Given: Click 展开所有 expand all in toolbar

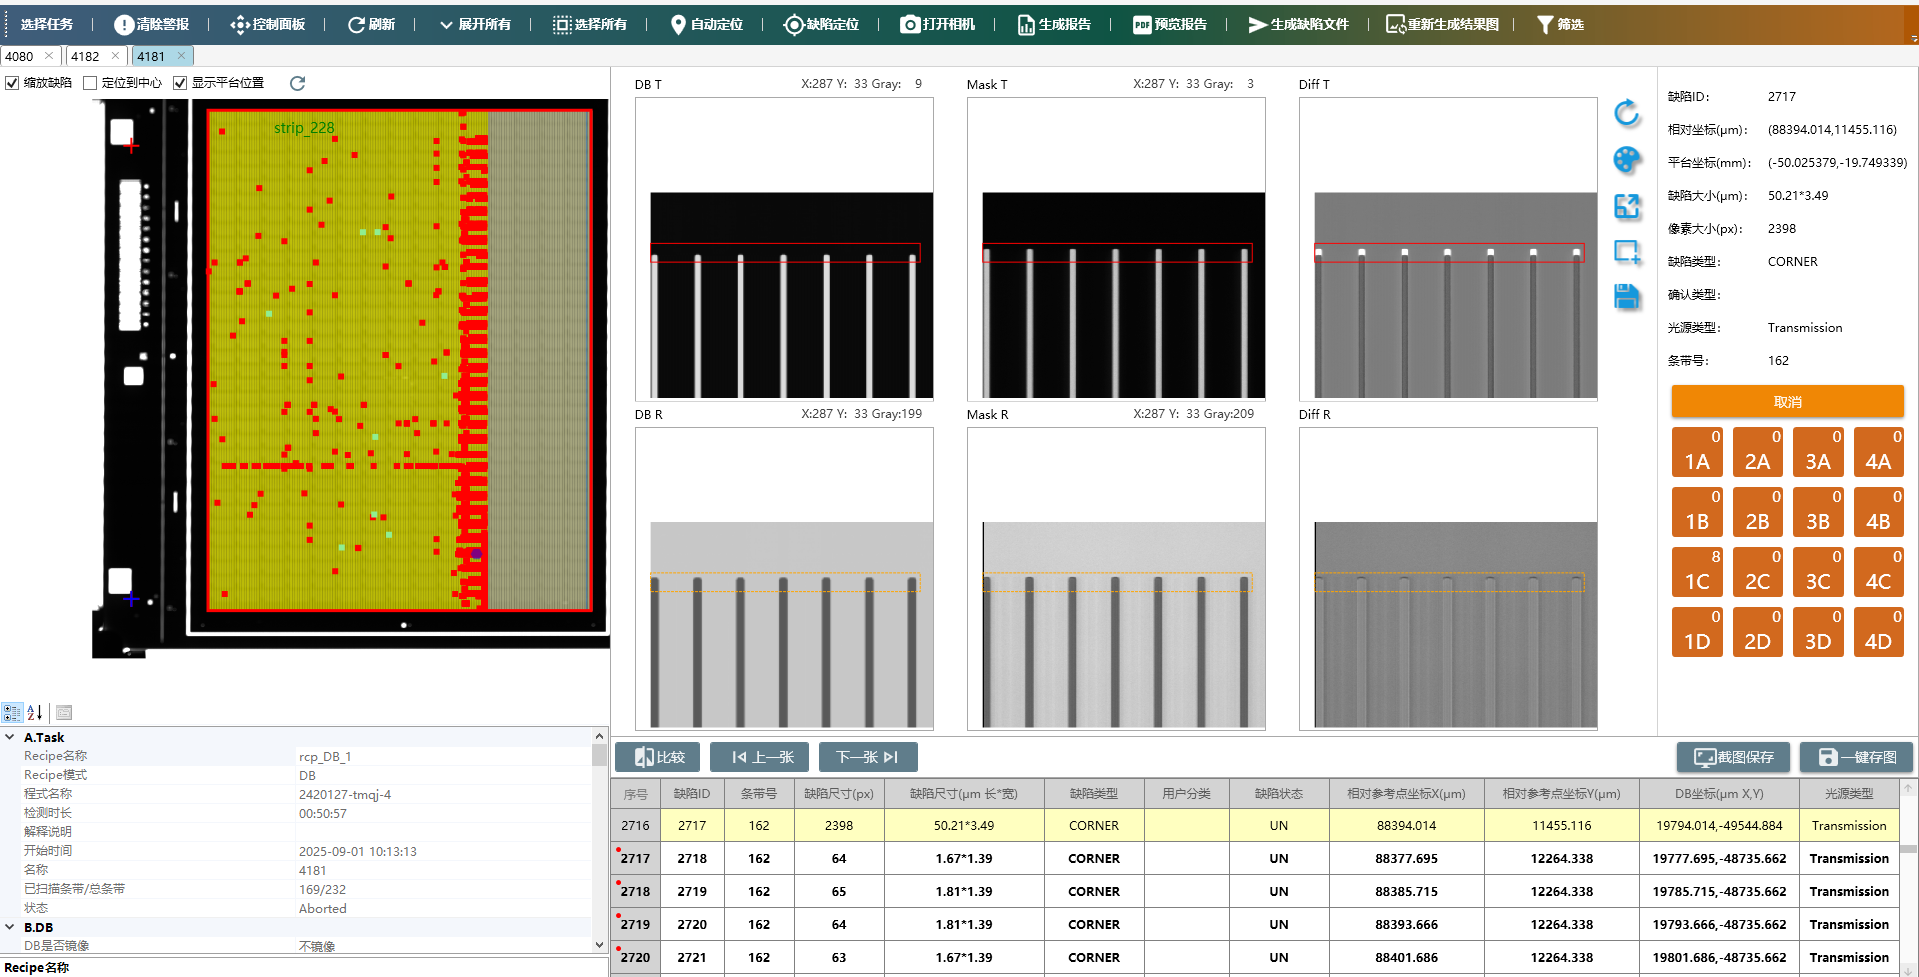Looking at the screenshot, I should click(x=475, y=24).
